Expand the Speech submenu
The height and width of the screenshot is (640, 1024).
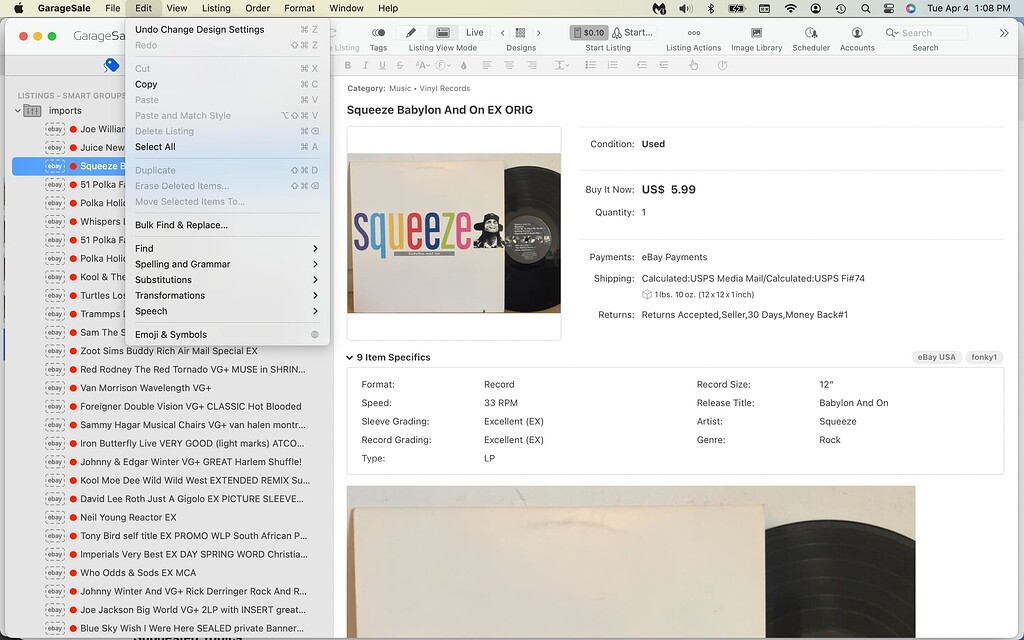[x=227, y=311]
